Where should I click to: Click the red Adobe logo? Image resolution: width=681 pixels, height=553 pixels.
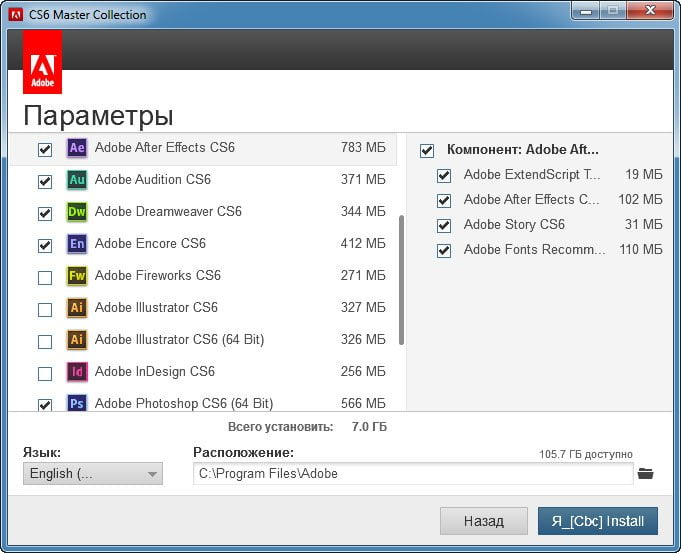click(x=42, y=62)
